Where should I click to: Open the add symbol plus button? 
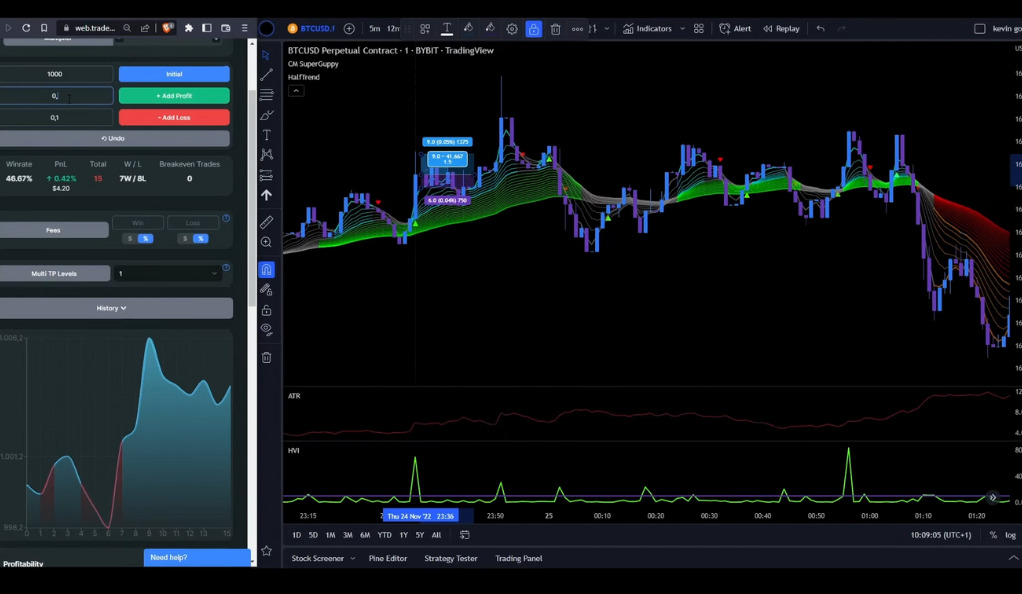click(x=349, y=29)
